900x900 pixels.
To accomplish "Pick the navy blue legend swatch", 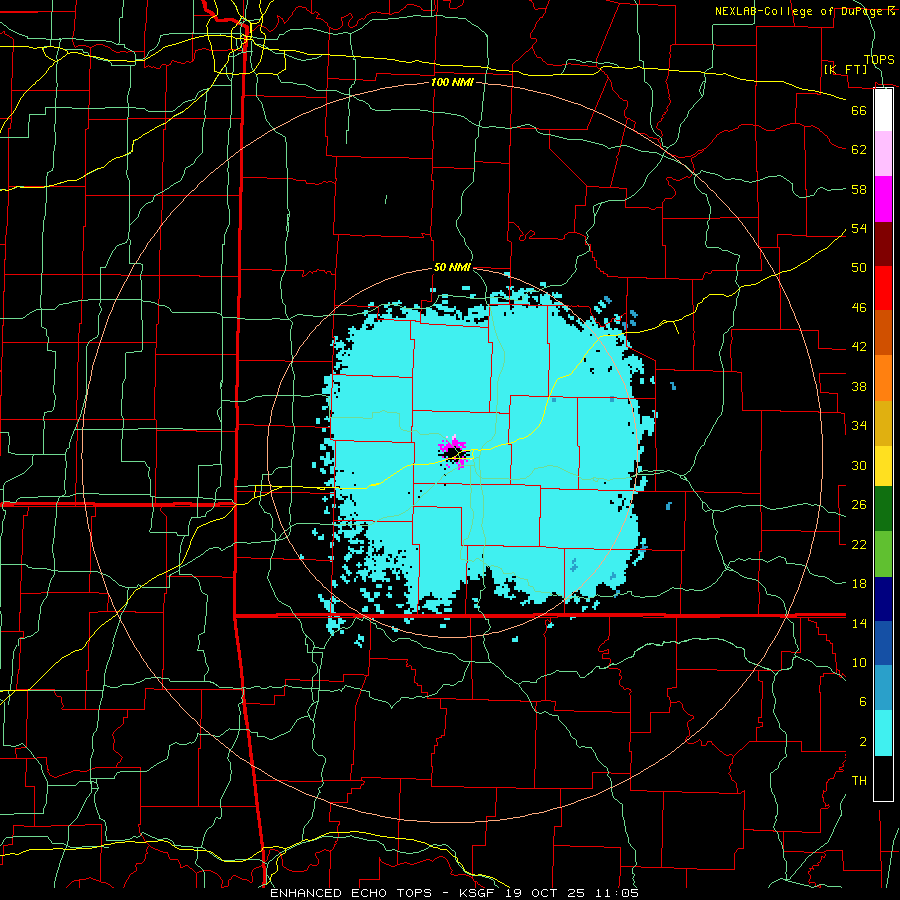I will [883, 599].
